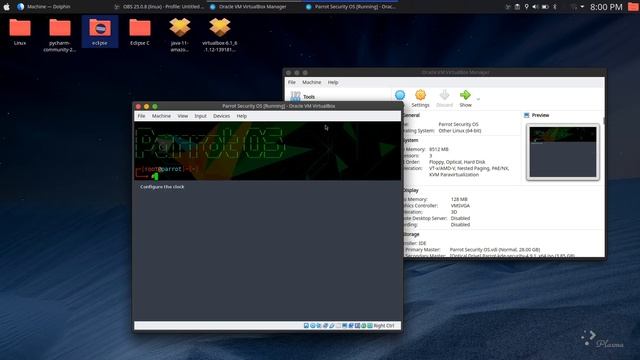This screenshot has width=640, height=360.
Task: Click the Right Ctrl host key indicator
Action: click(x=384, y=325)
